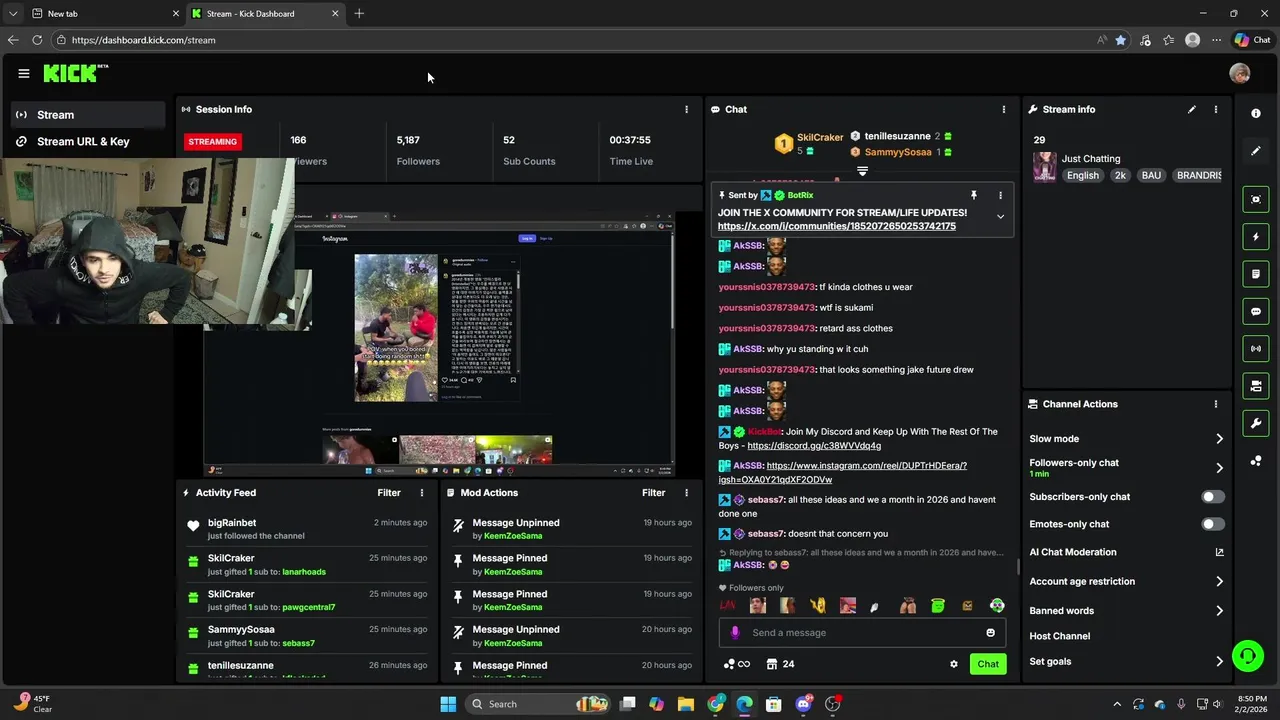This screenshot has width=1280, height=720.
Task: Click the screen capture icon in right sidebar
Action: [x=1256, y=199]
